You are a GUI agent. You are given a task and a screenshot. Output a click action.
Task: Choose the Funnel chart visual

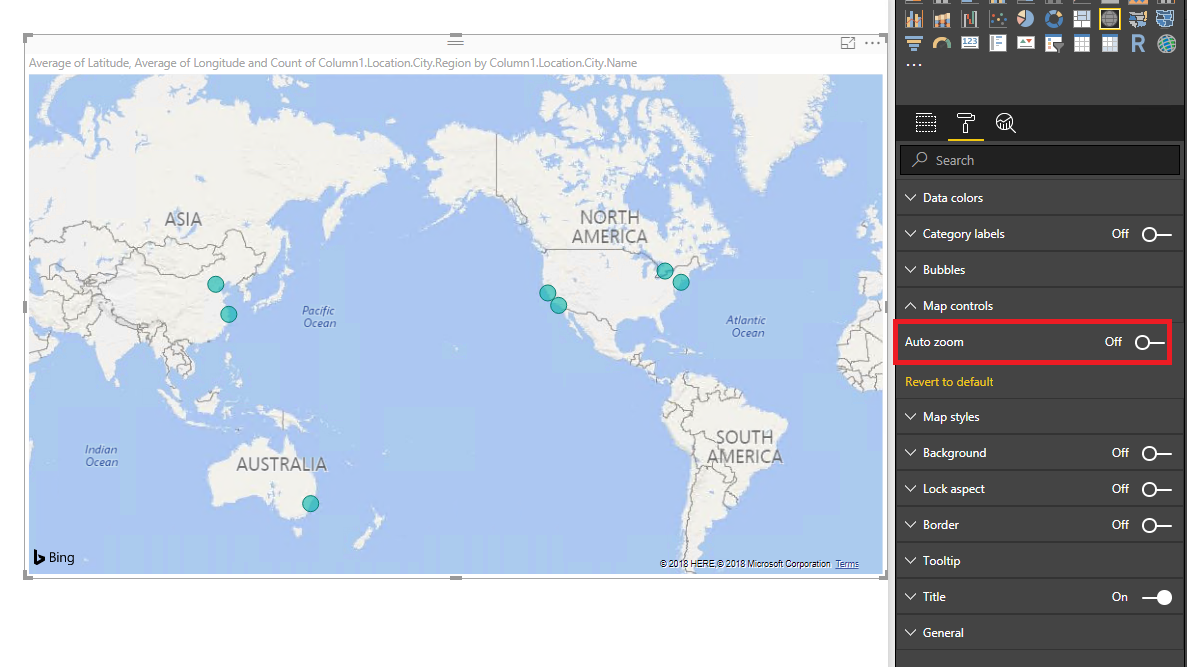pyautogui.click(x=914, y=44)
